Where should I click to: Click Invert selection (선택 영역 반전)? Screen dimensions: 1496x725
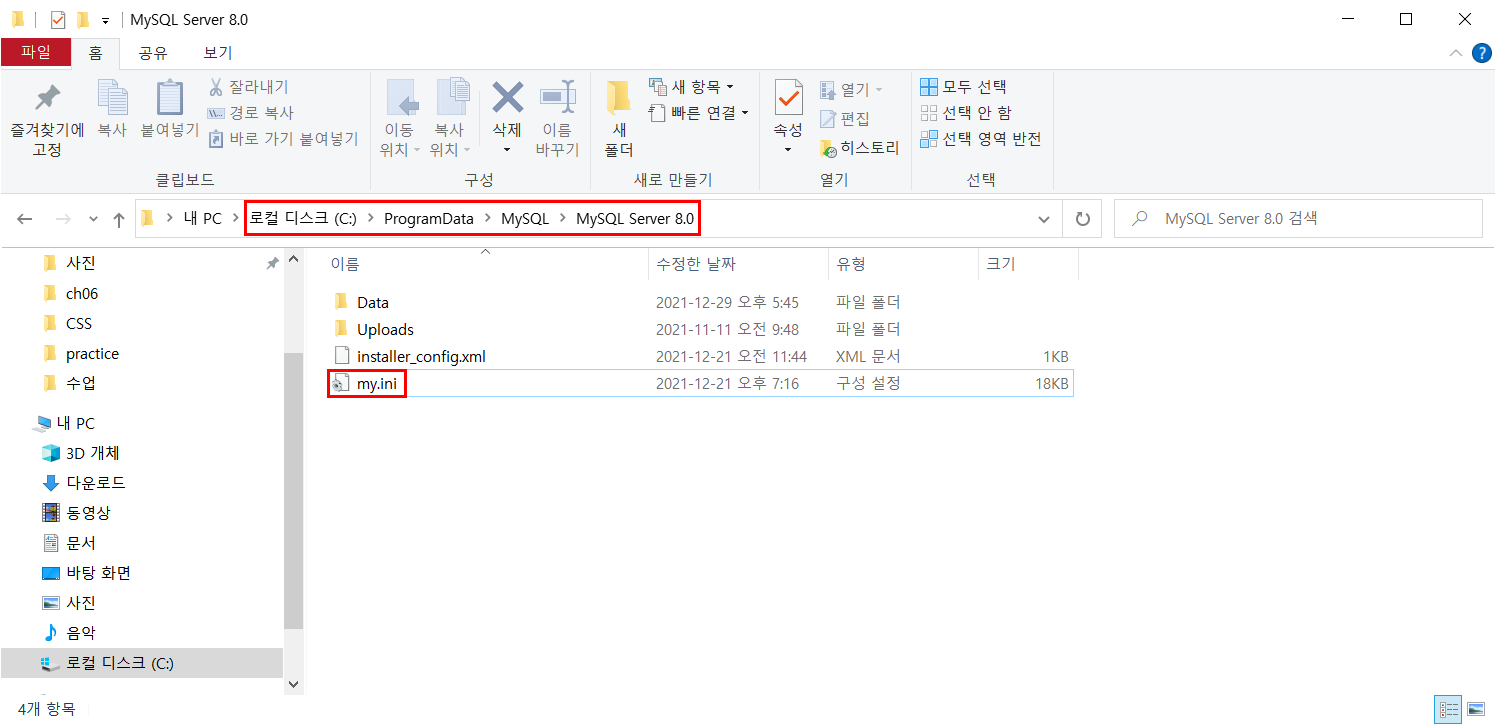coord(980,139)
